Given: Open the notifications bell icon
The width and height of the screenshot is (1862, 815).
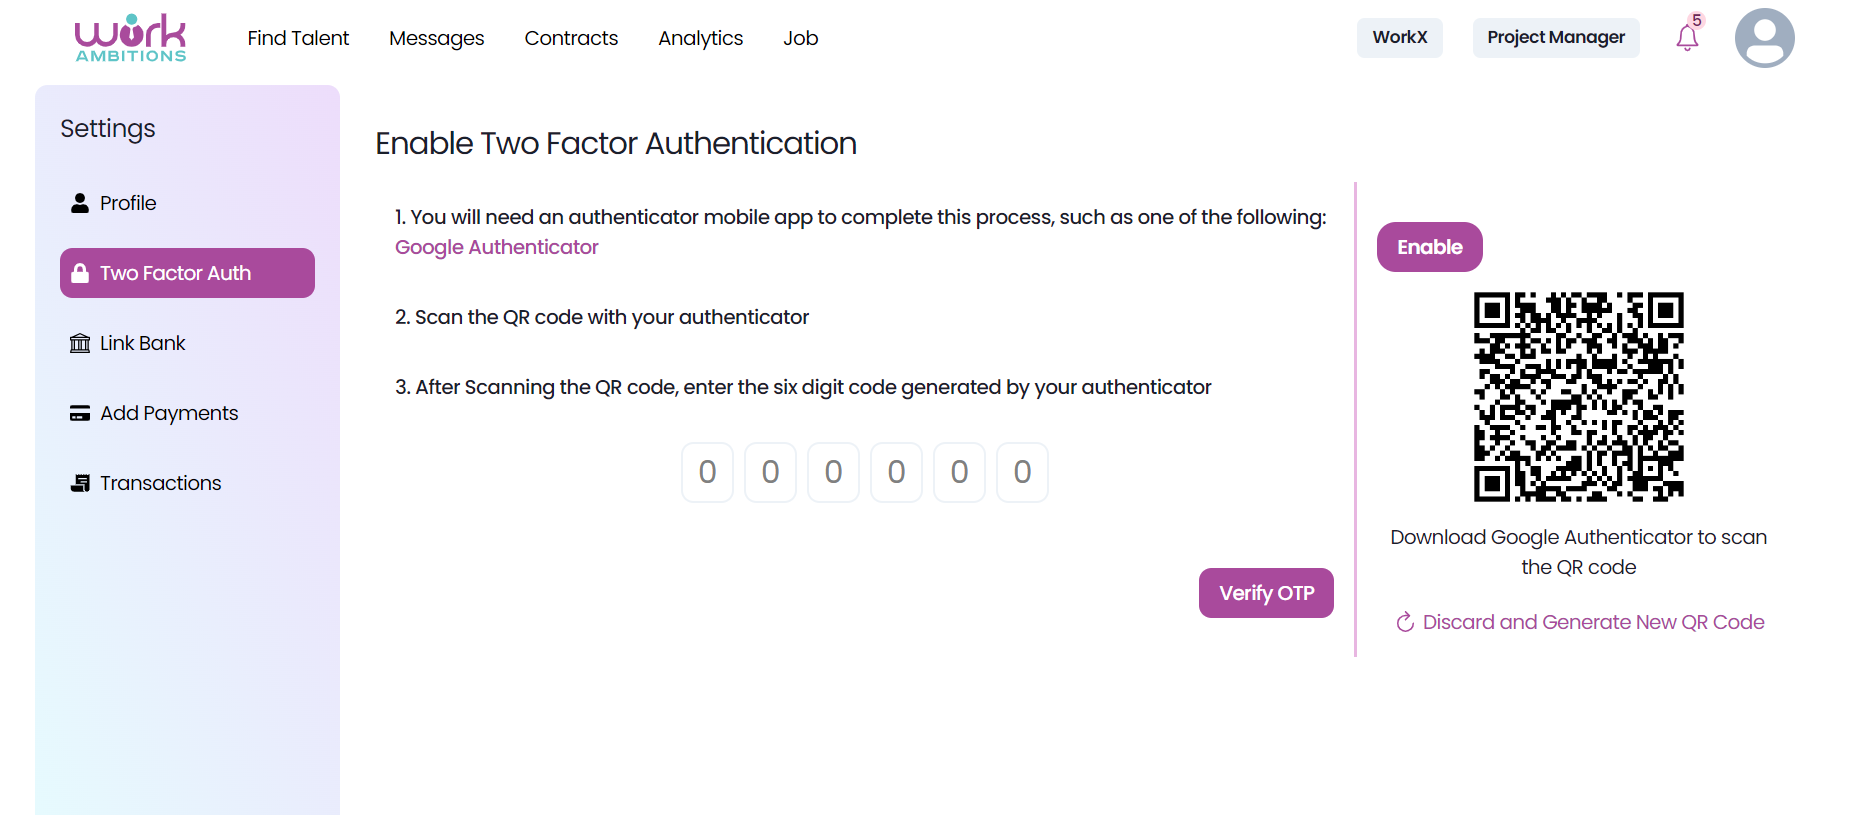Looking at the screenshot, I should click(x=1687, y=38).
